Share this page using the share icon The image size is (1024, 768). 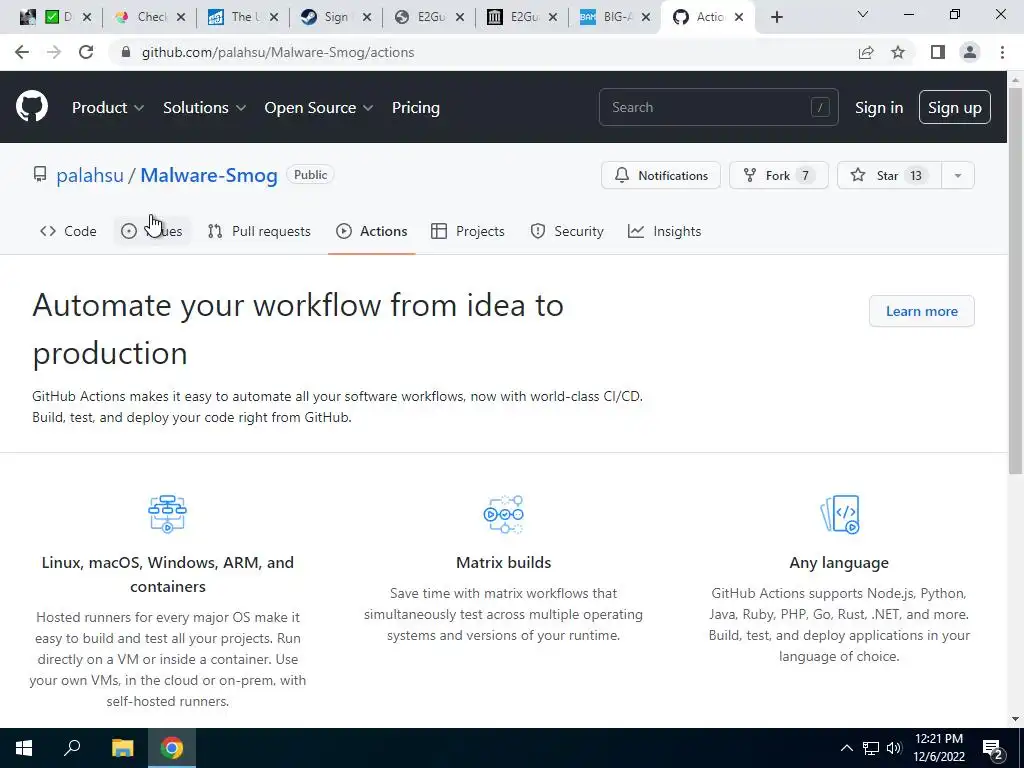pyautogui.click(x=866, y=52)
